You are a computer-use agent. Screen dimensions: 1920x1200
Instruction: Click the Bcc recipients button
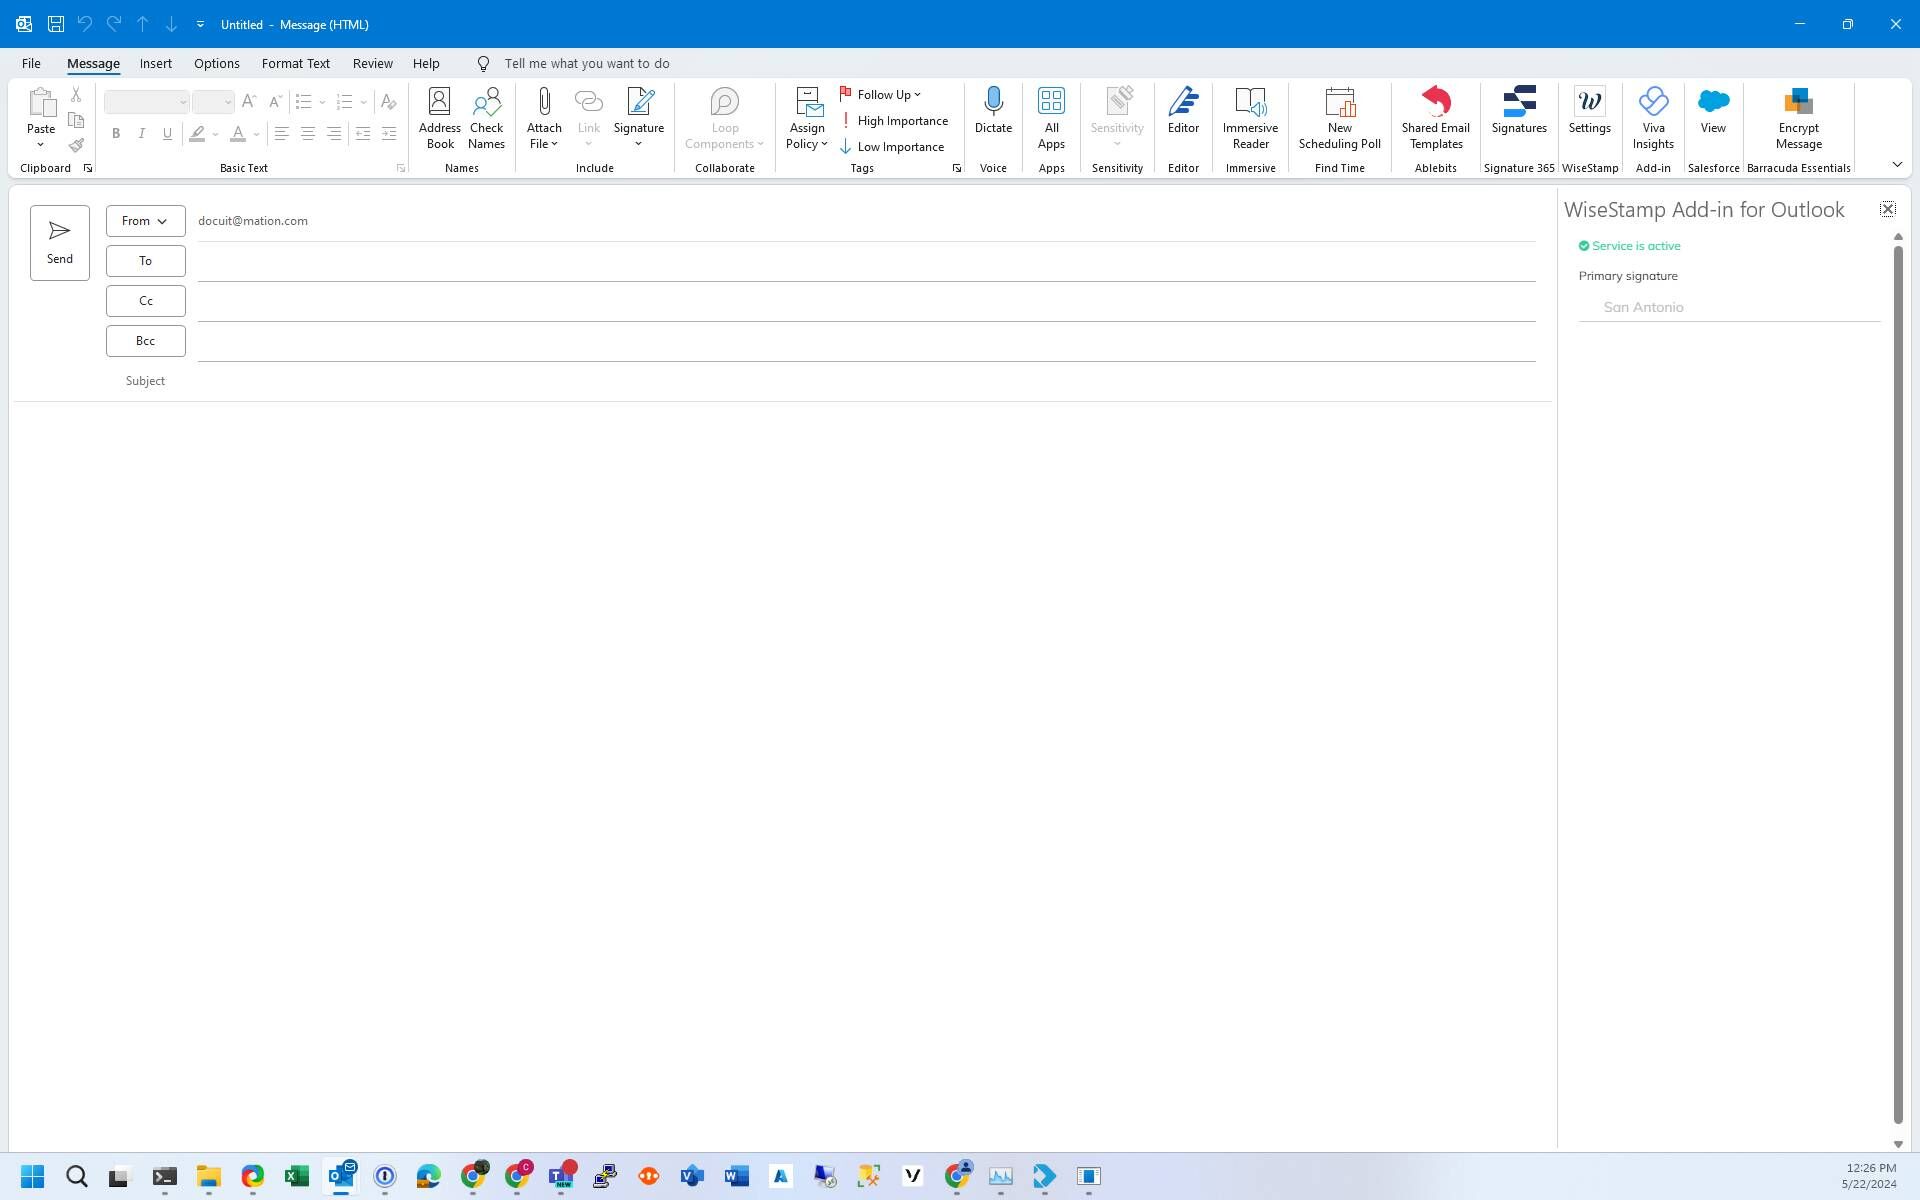(x=145, y=341)
